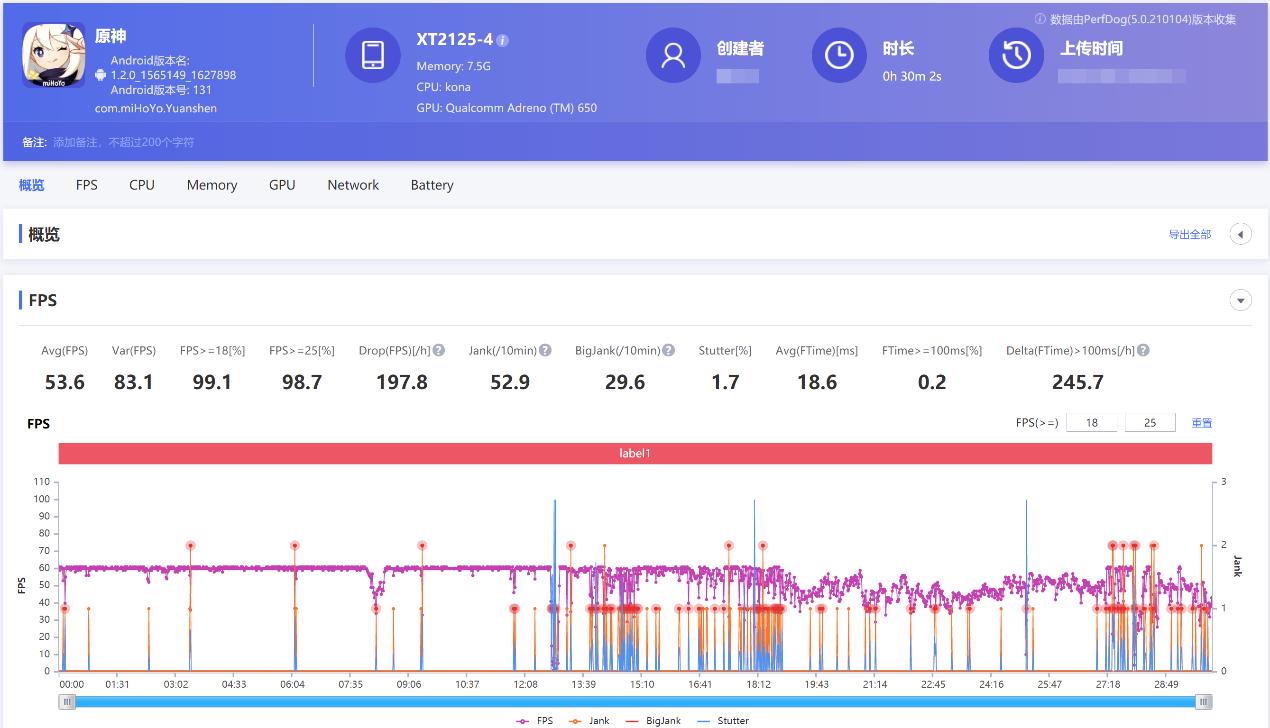This screenshot has height=728, width=1270.
Task: Switch to the CPU tab
Action: click(x=140, y=185)
